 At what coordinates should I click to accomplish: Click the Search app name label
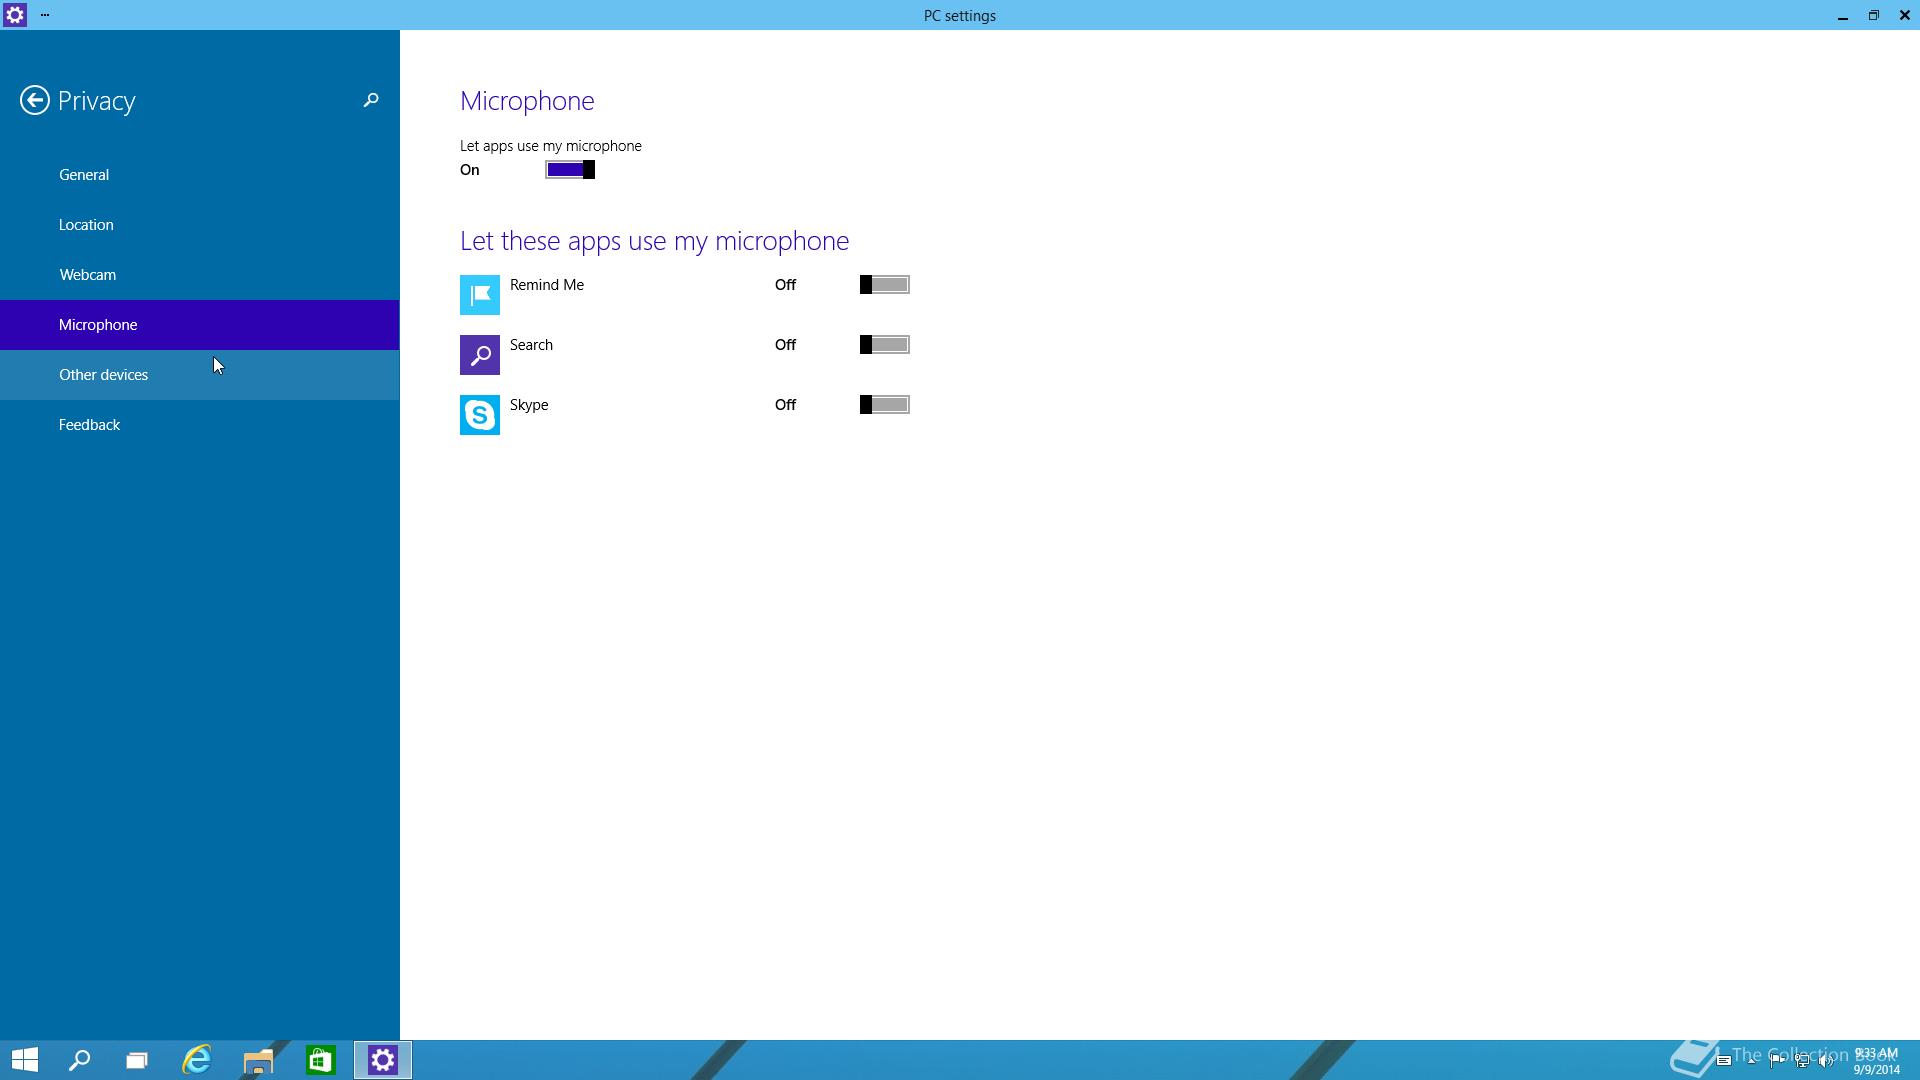(x=531, y=345)
